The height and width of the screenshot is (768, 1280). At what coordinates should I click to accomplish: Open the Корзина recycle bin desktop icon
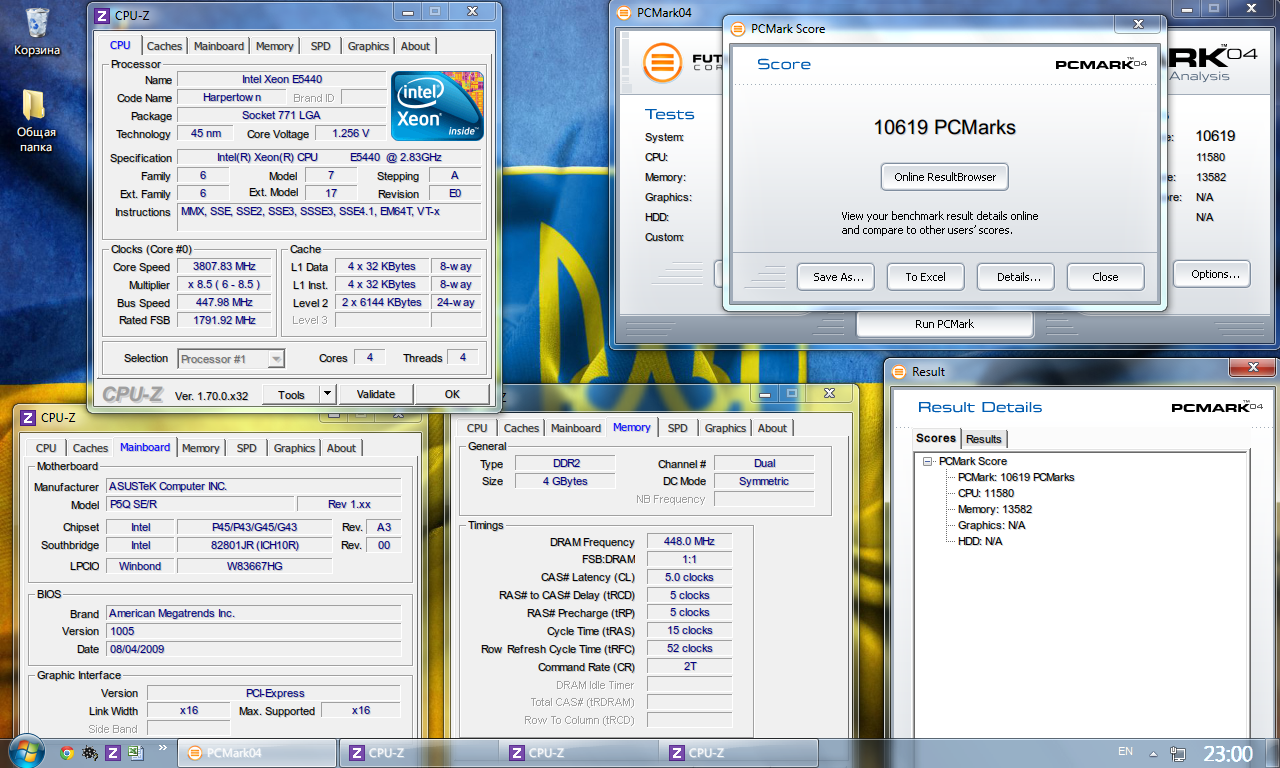tap(37, 30)
